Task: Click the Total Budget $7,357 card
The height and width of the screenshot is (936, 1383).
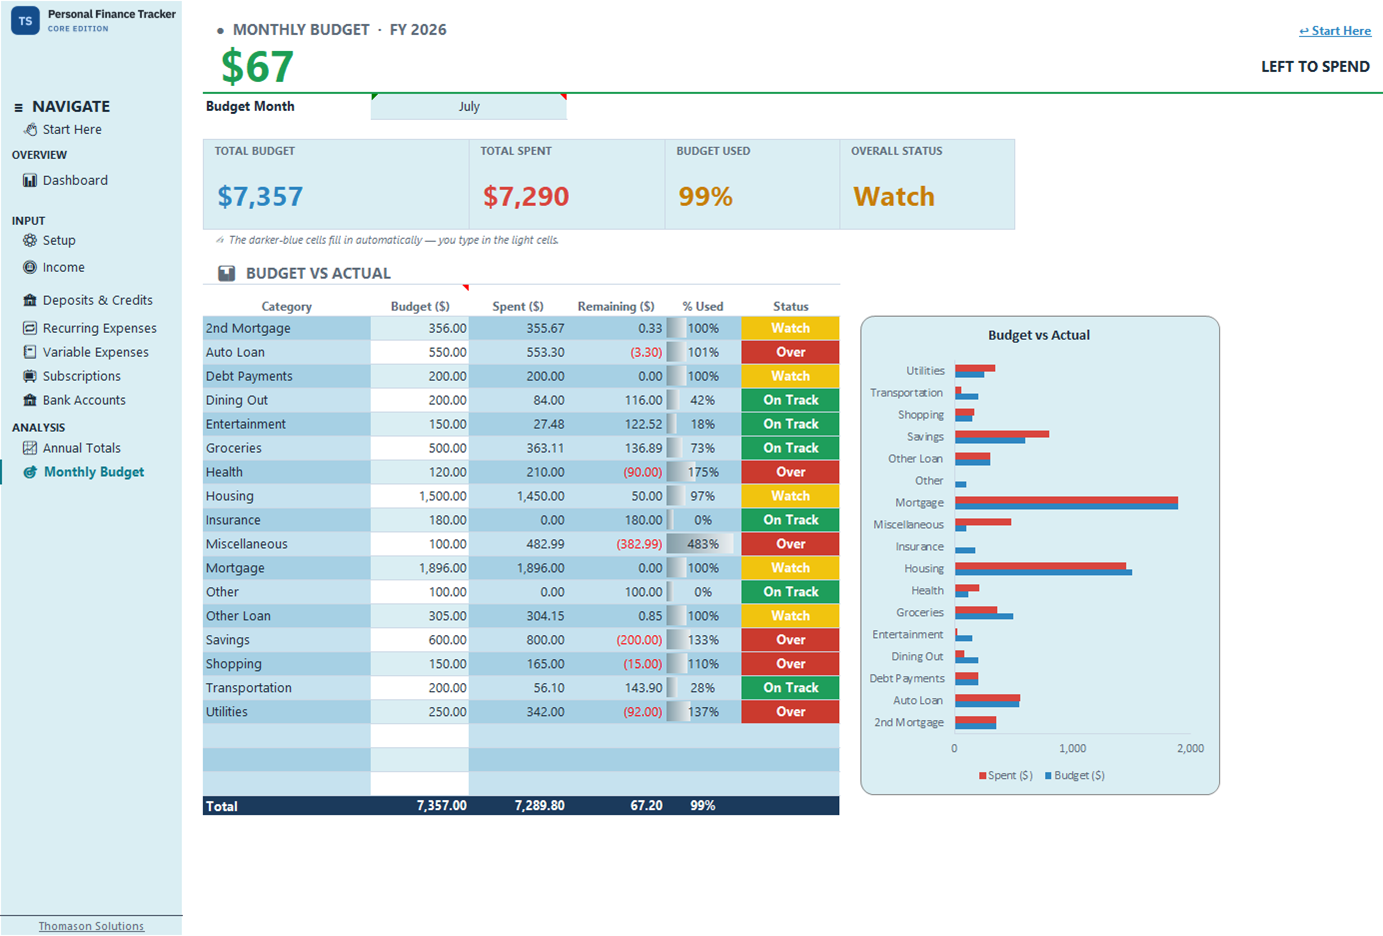Action: click(336, 184)
